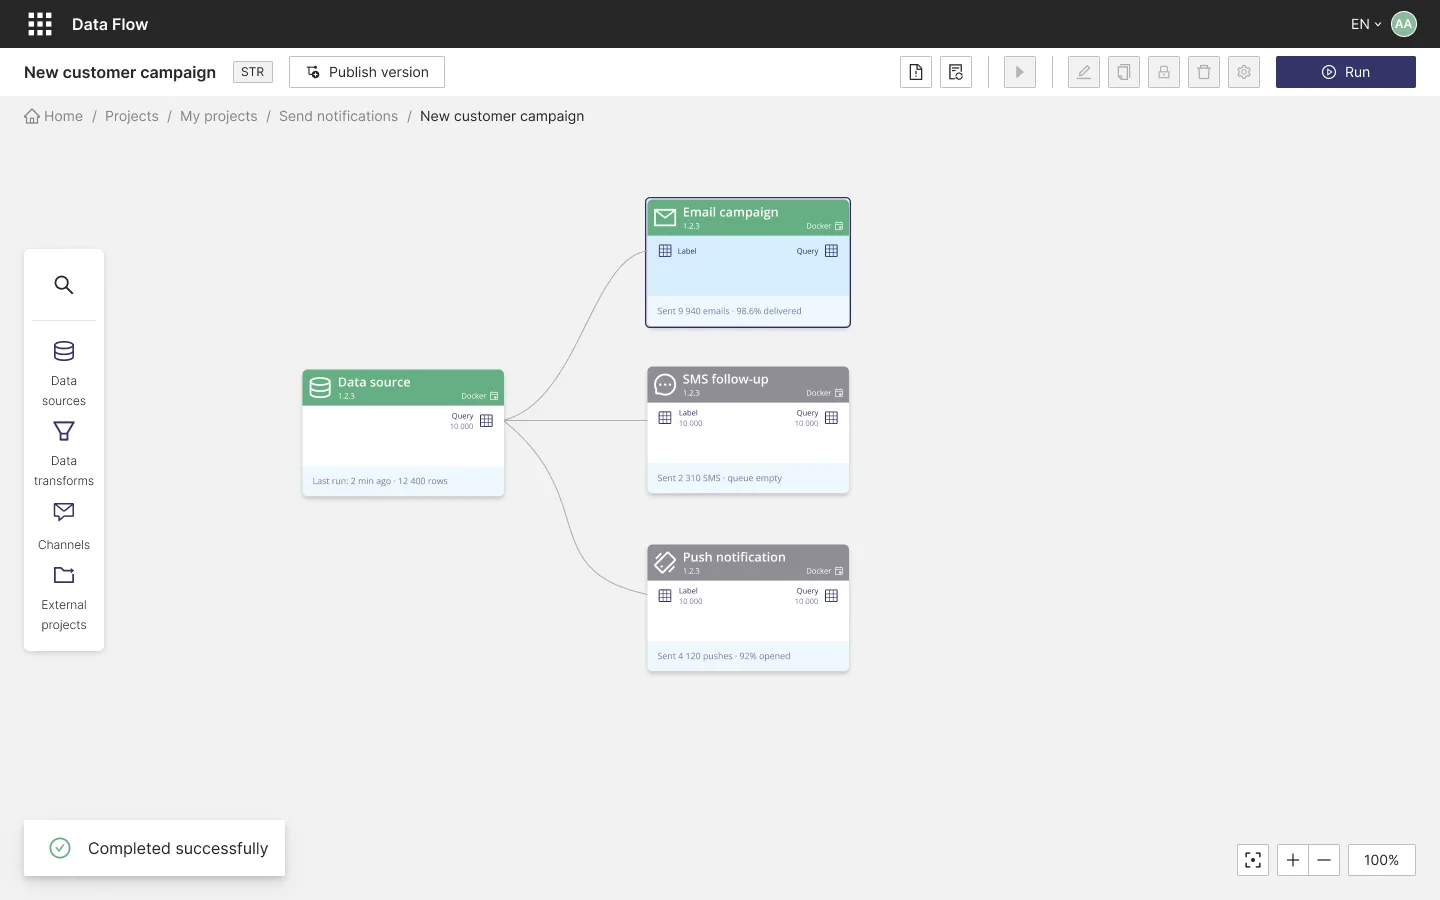The width and height of the screenshot is (1440, 900).
Task: Click the Completed successfully toast
Action: point(155,848)
